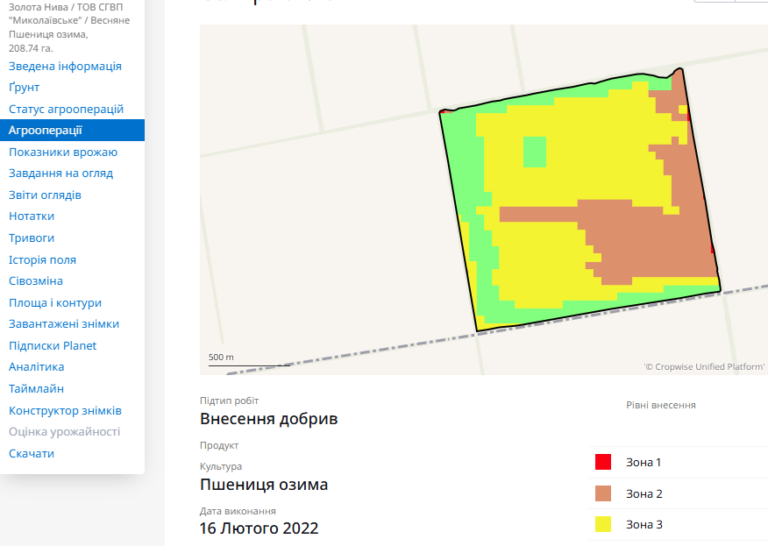Click the Cropwise Unified Platform map attribution
The height and width of the screenshot is (546, 768).
click(704, 367)
